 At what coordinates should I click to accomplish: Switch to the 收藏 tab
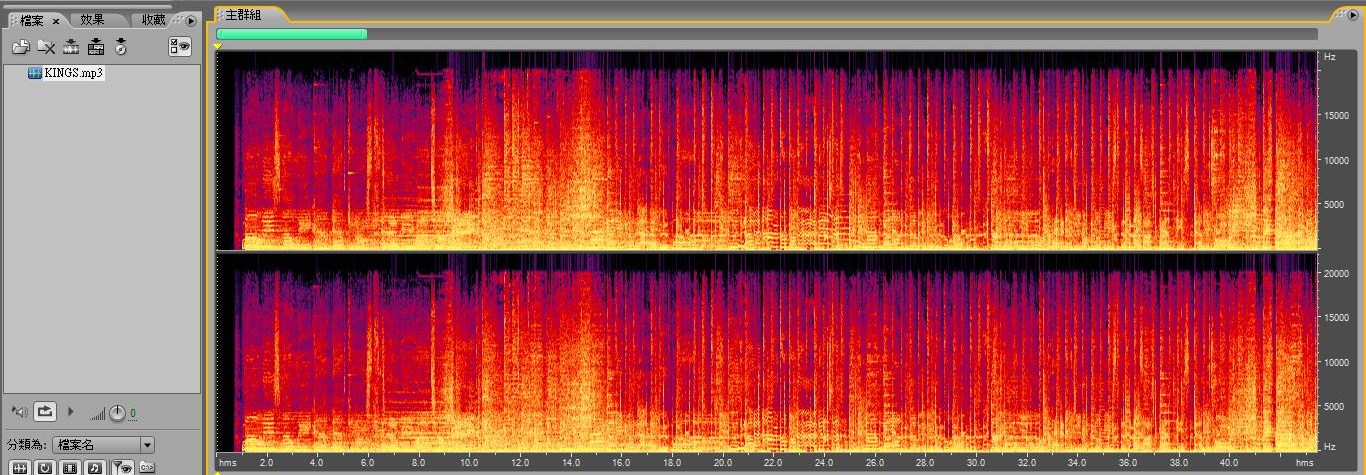[153, 20]
